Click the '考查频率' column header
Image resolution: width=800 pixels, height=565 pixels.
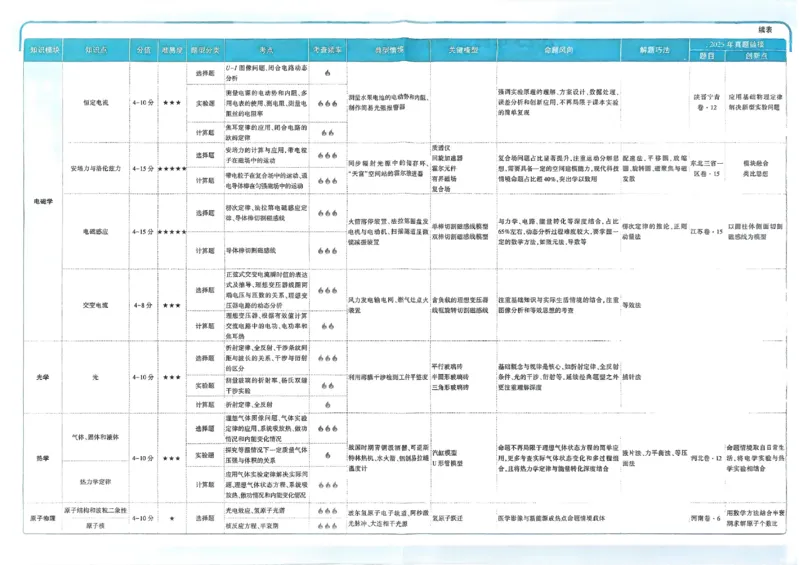(328, 50)
